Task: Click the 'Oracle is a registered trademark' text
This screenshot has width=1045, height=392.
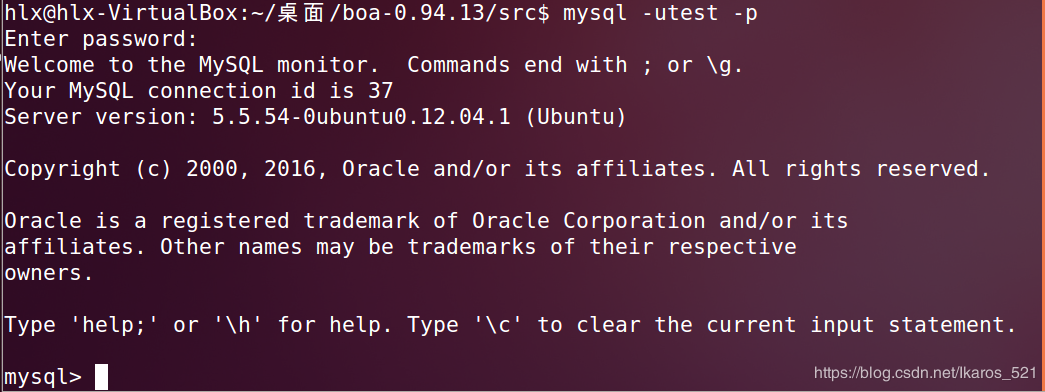Action: pos(212,221)
